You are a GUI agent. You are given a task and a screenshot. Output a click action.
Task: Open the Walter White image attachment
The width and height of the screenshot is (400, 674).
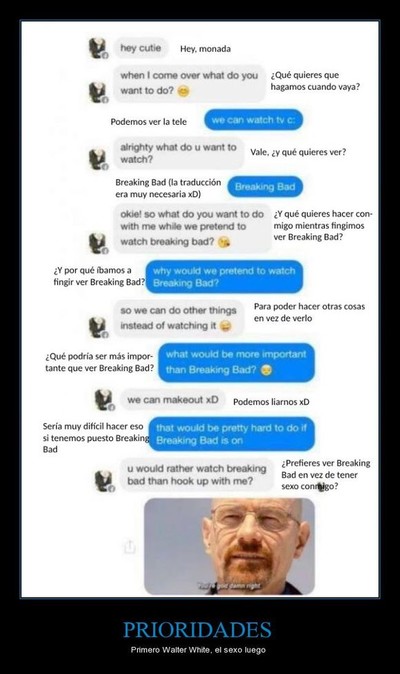[229, 546]
